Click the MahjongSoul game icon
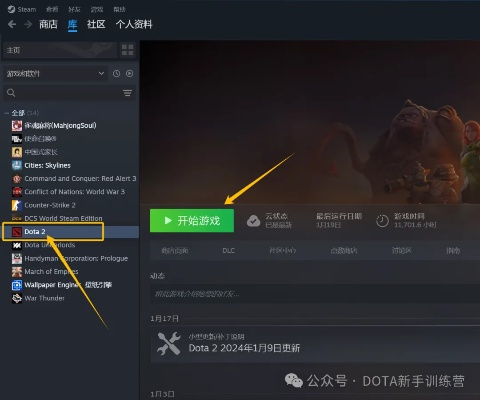Screen dimensions: 480x400 tap(17, 126)
